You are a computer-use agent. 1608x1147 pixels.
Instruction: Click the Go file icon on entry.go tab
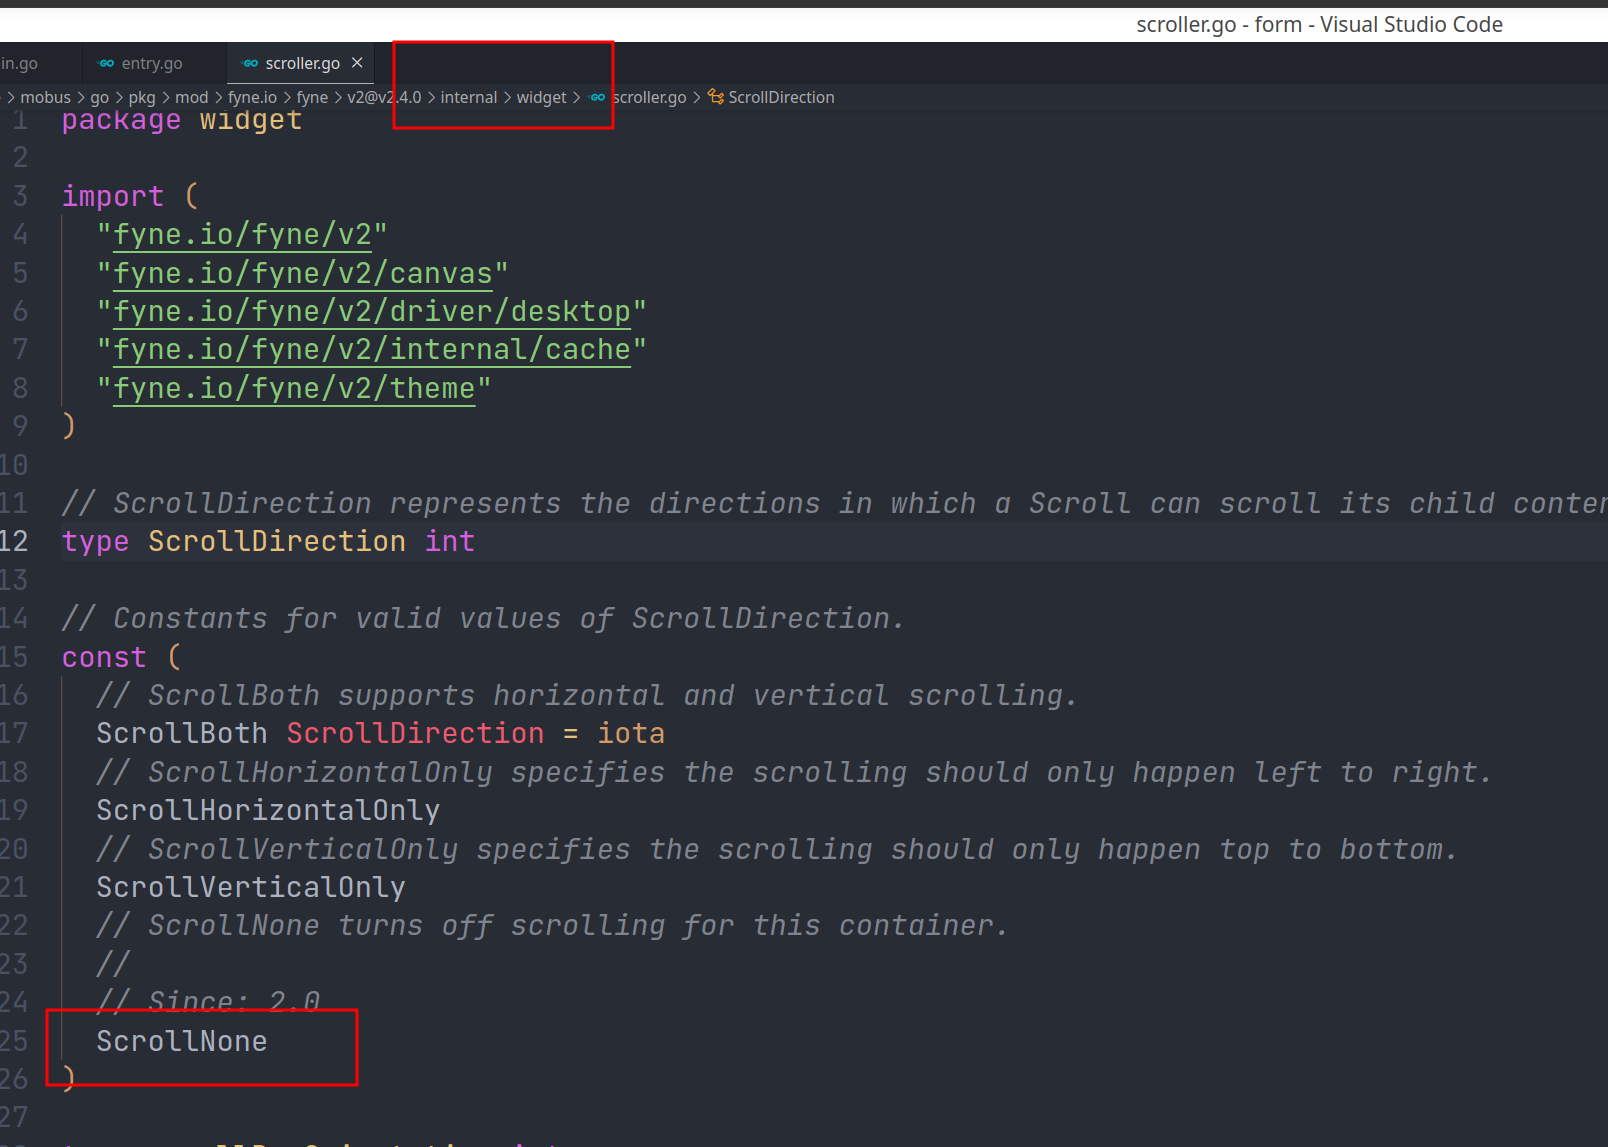106,63
